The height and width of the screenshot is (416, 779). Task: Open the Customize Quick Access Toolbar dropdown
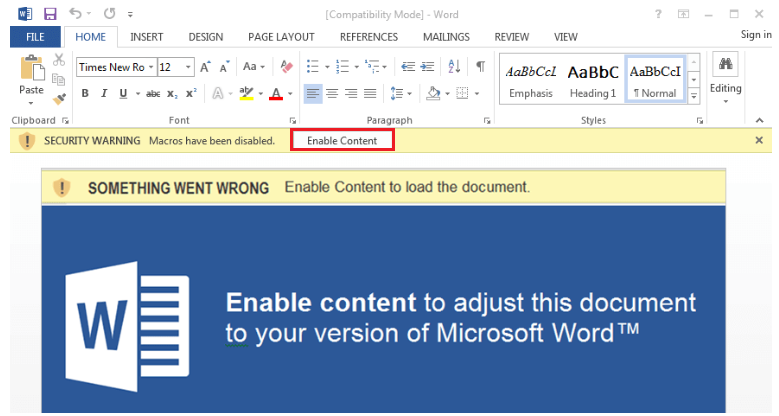pyautogui.click(x=130, y=14)
